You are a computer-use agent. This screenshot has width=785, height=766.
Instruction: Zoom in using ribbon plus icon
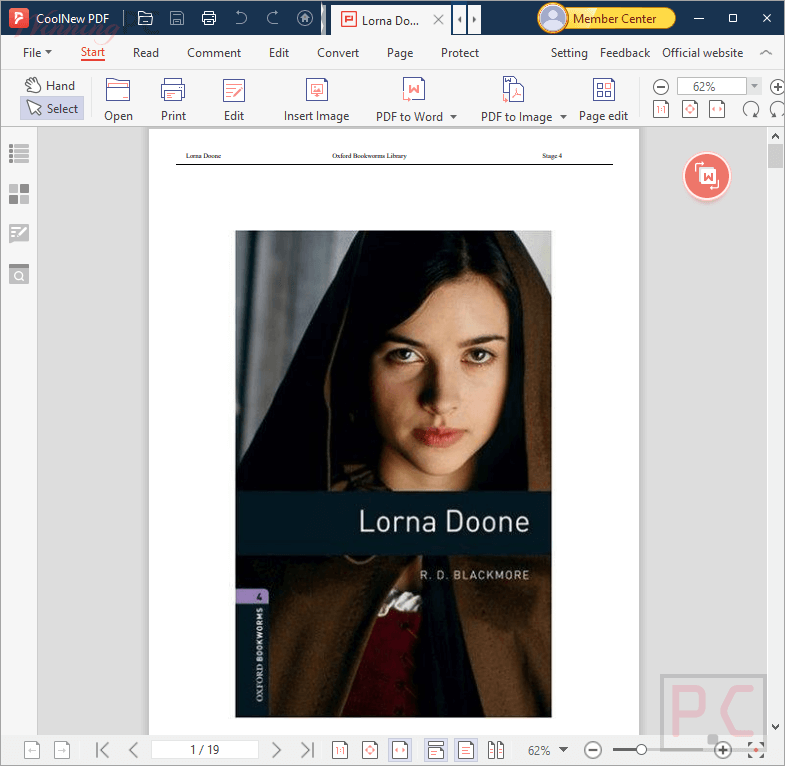click(x=777, y=87)
